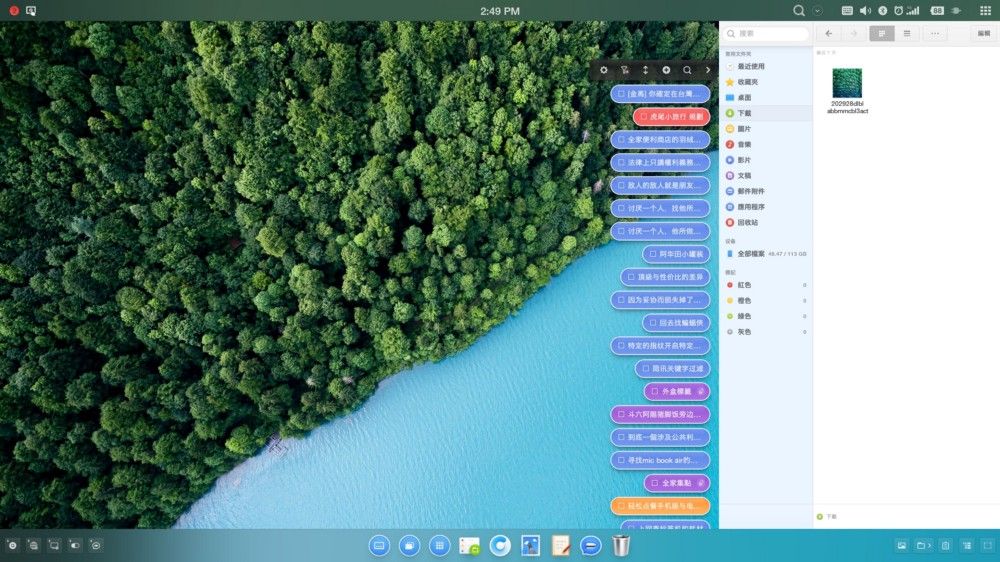Click the 全部檔案 storage entry
This screenshot has width=1000, height=562.
751,254
